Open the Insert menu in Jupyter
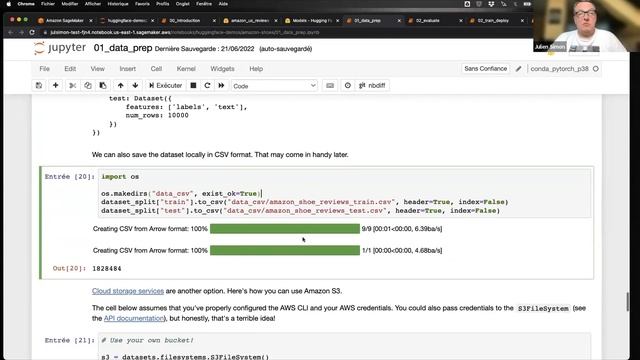This screenshot has height=360, width=640. [x=128, y=69]
